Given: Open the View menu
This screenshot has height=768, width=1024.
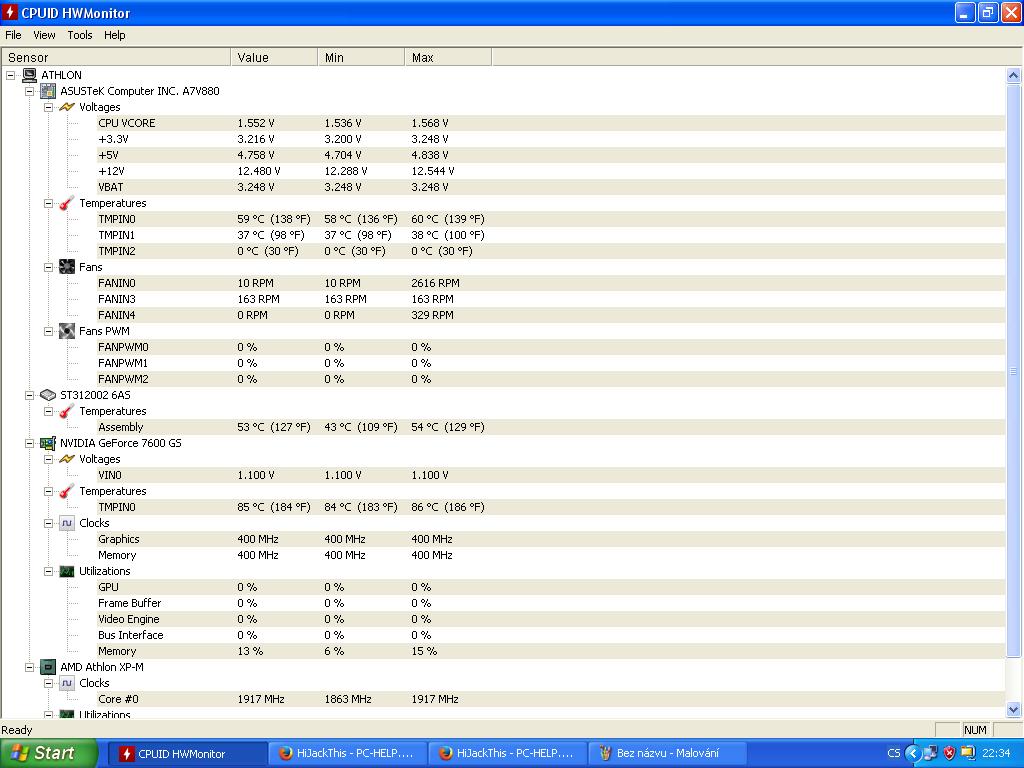Looking at the screenshot, I should (44, 35).
